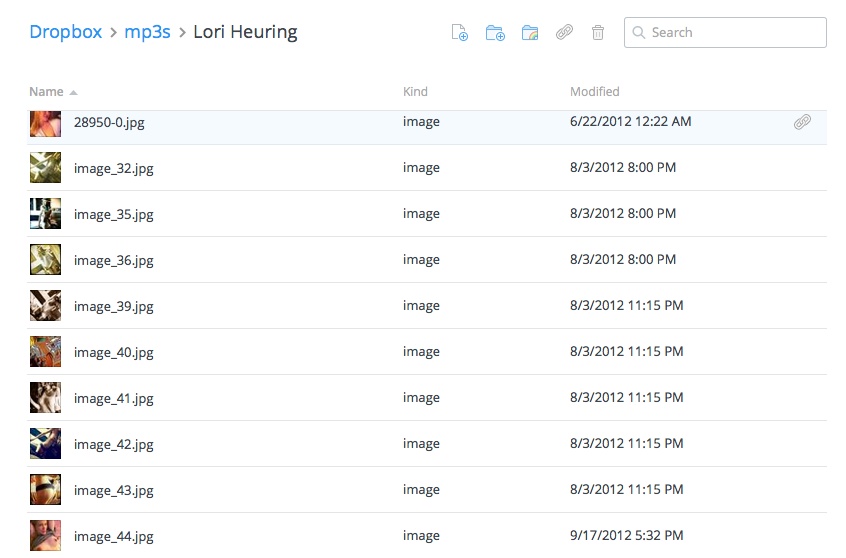Open the mp3s breadcrumb folder
The width and height of the screenshot is (846, 558).
148,32
